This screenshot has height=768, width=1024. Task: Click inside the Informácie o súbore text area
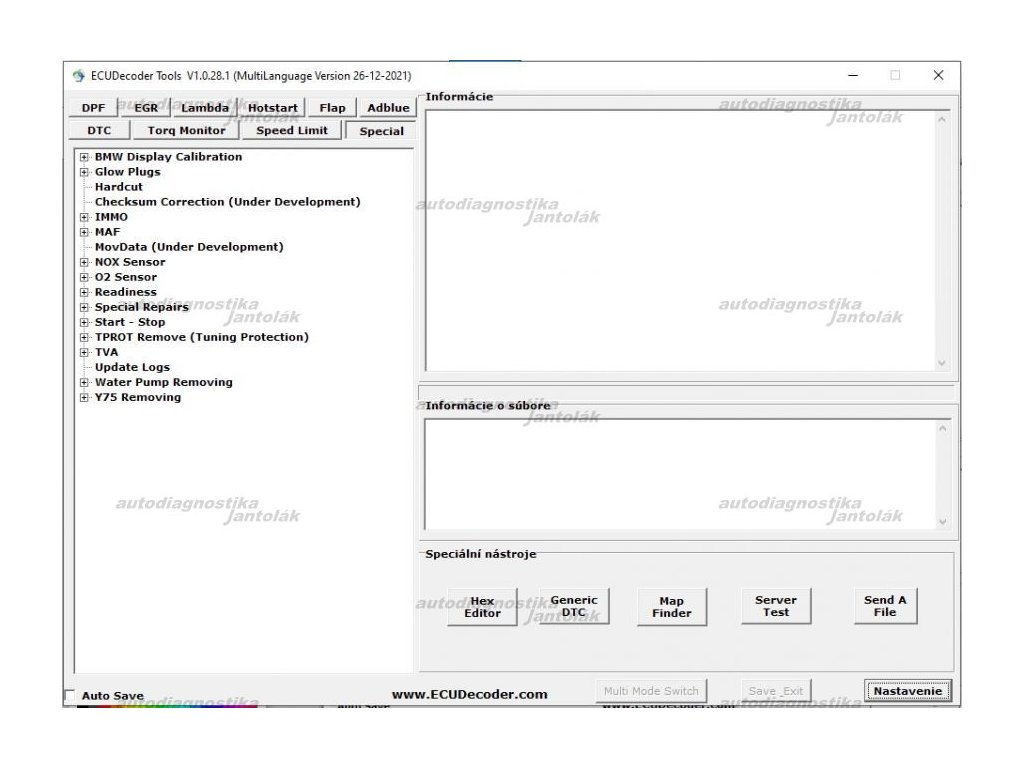(x=680, y=473)
